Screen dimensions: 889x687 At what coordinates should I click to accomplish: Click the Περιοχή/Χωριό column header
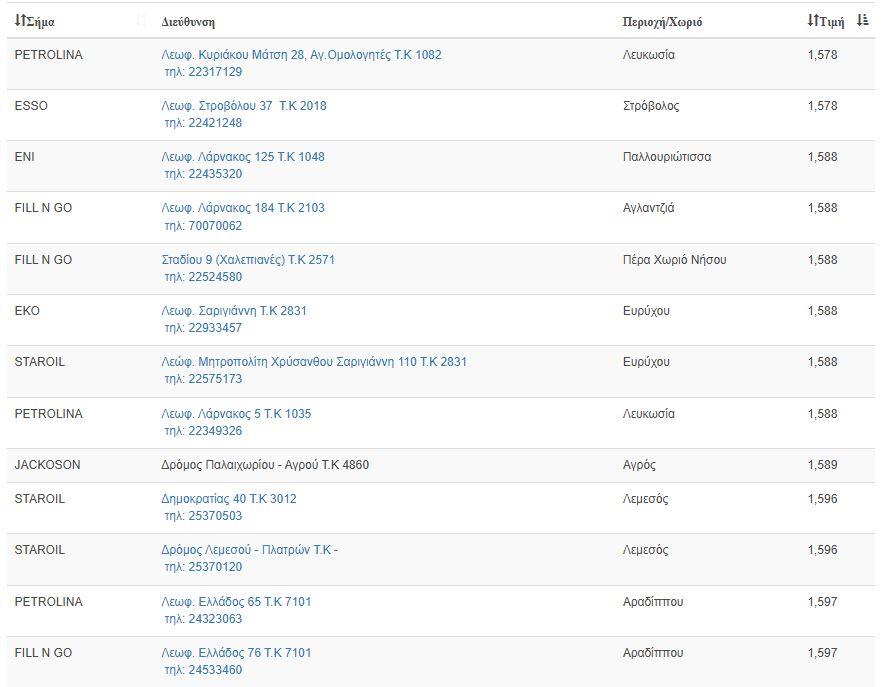(662, 22)
